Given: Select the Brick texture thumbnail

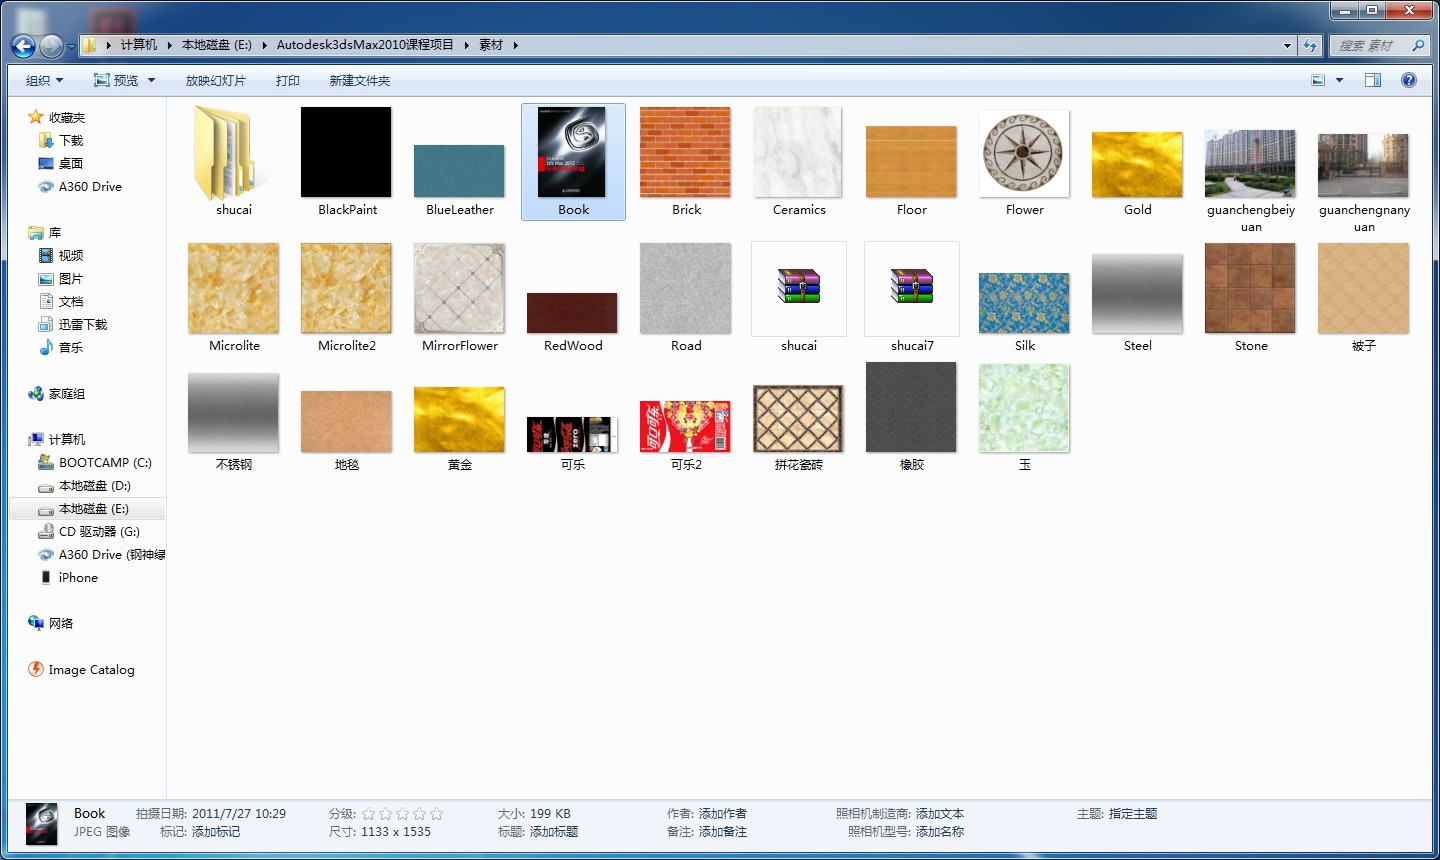Looking at the screenshot, I should 685,153.
